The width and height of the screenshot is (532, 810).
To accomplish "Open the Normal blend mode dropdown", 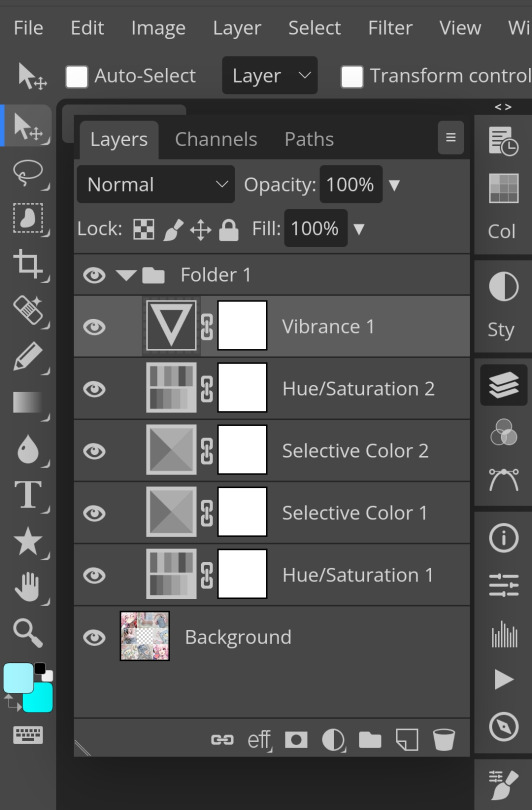I will tap(156, 184).
